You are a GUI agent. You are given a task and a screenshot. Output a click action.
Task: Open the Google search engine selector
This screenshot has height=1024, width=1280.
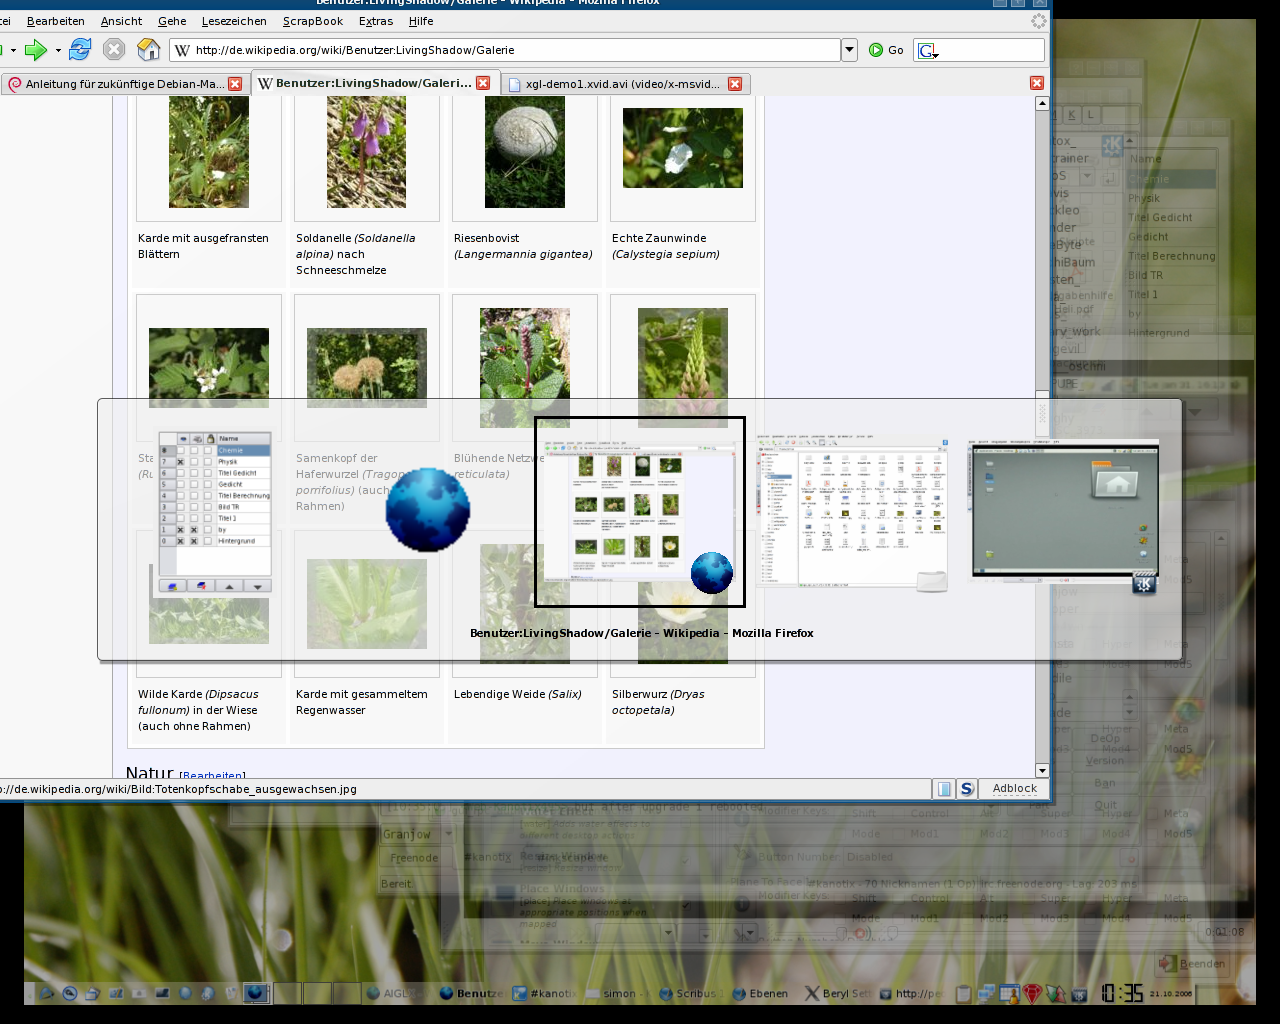coord(927,50)
